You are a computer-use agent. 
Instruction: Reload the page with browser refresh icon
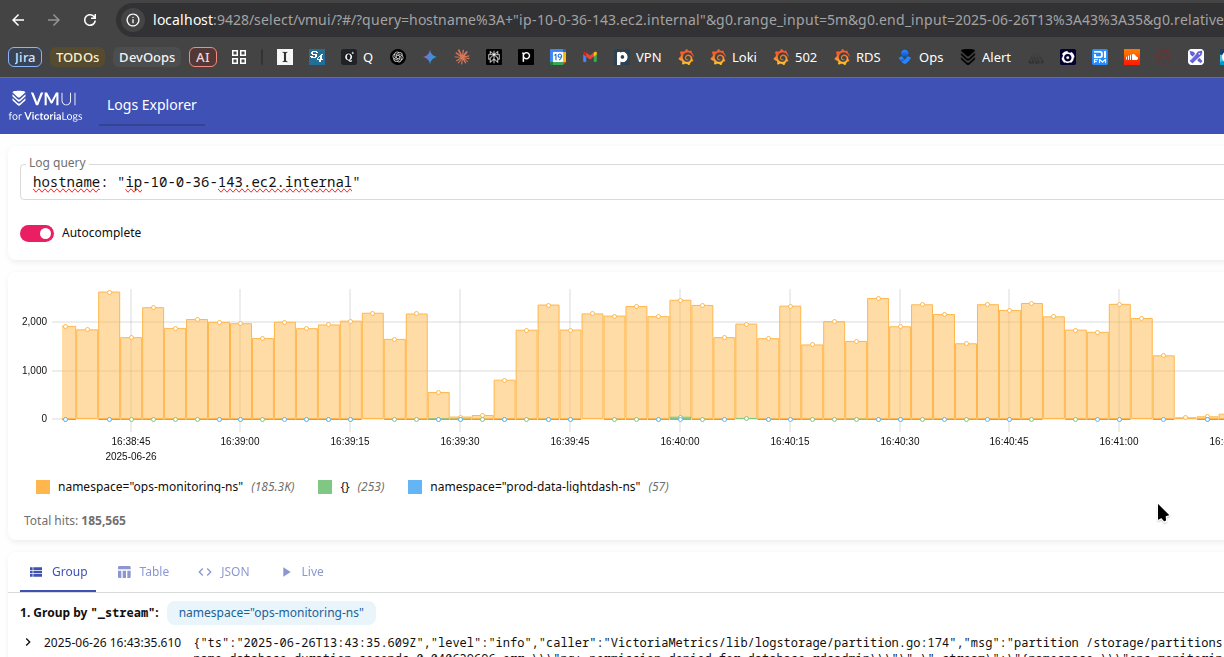point(90,20)
